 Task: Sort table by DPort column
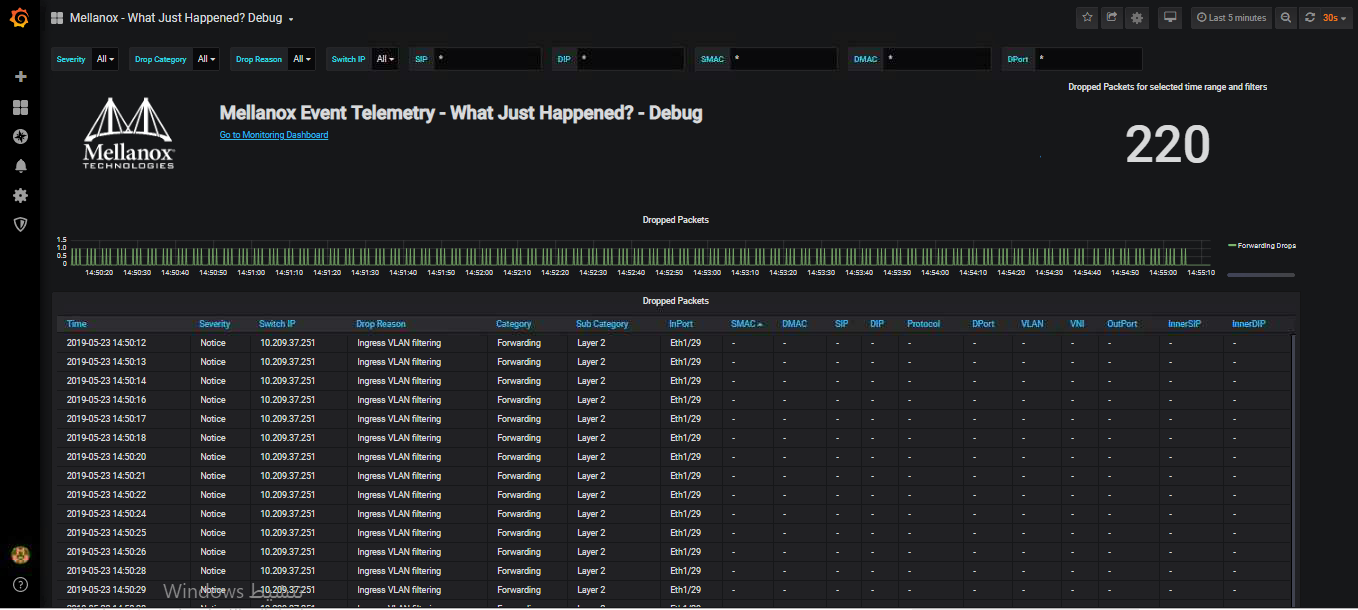(x=983, y=324)
